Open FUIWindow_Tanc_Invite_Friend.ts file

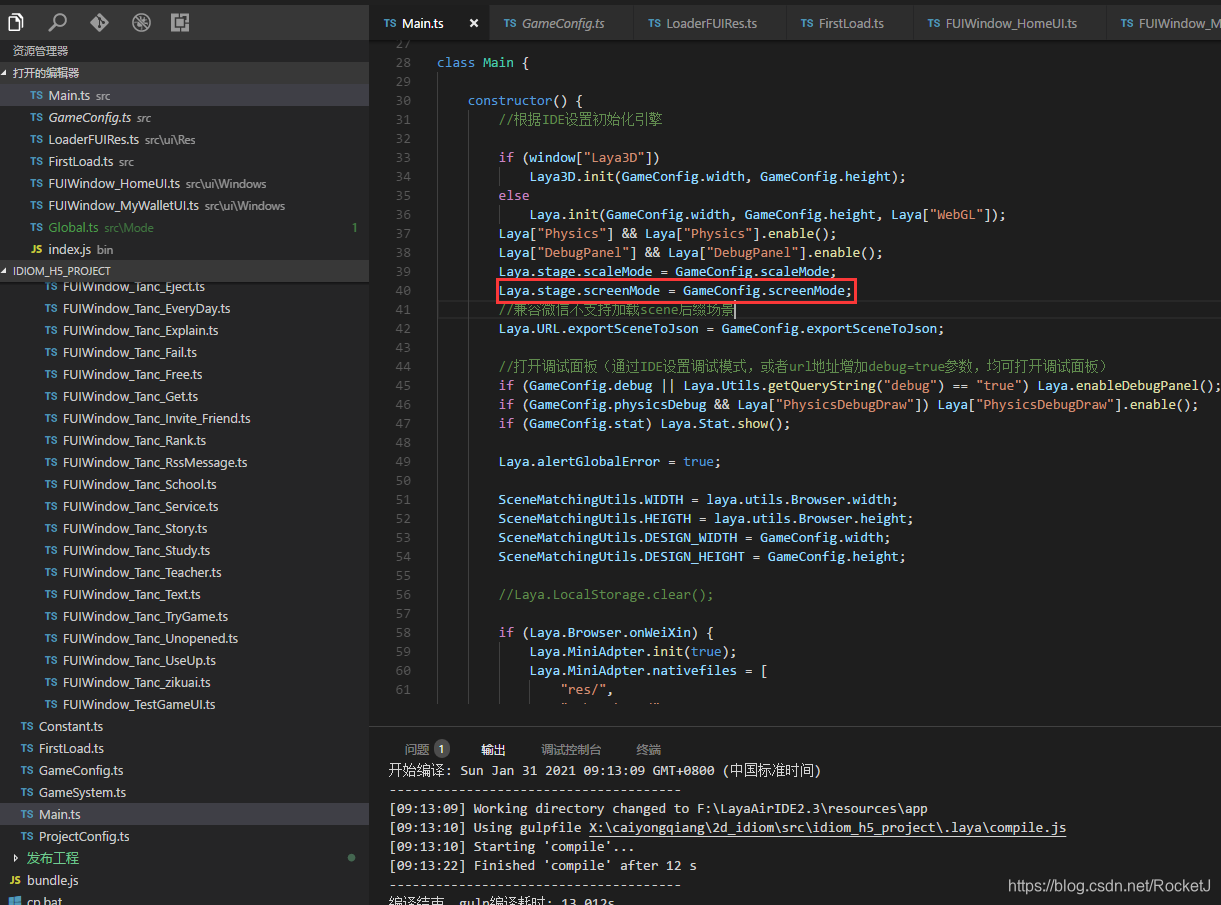tap(184, 418)
